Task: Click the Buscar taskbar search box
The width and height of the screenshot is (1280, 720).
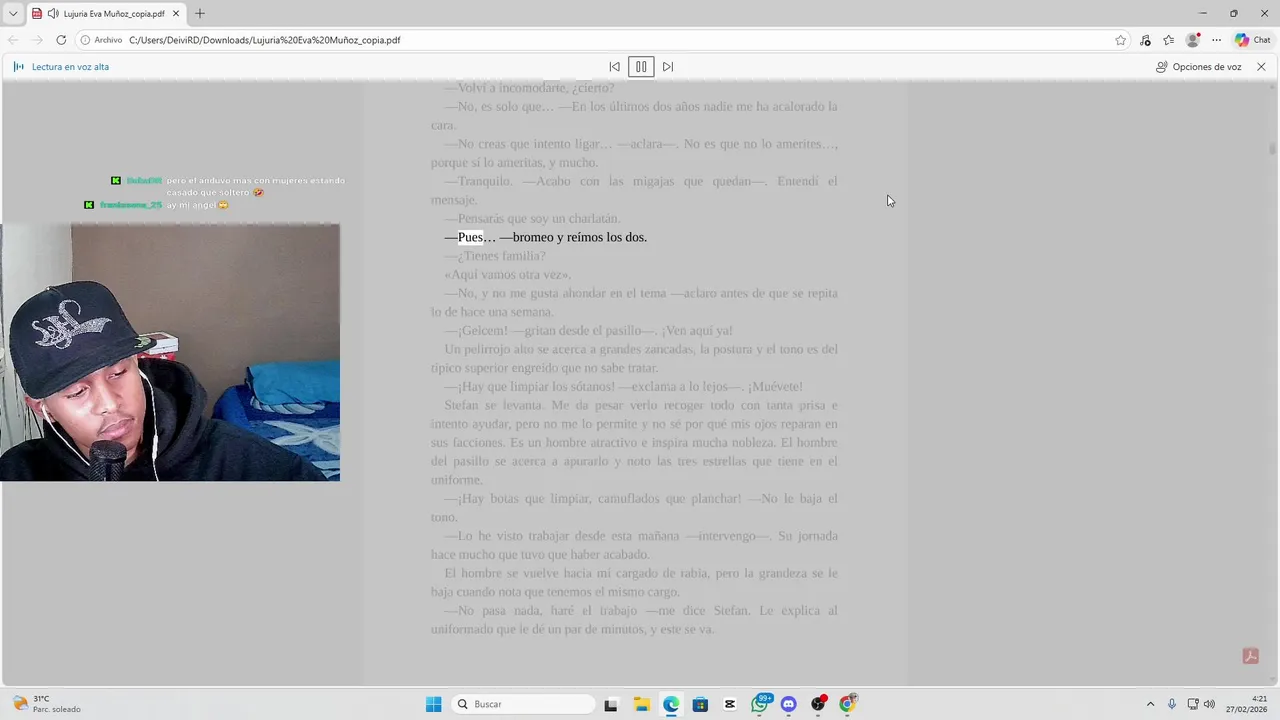Action: 523,704
